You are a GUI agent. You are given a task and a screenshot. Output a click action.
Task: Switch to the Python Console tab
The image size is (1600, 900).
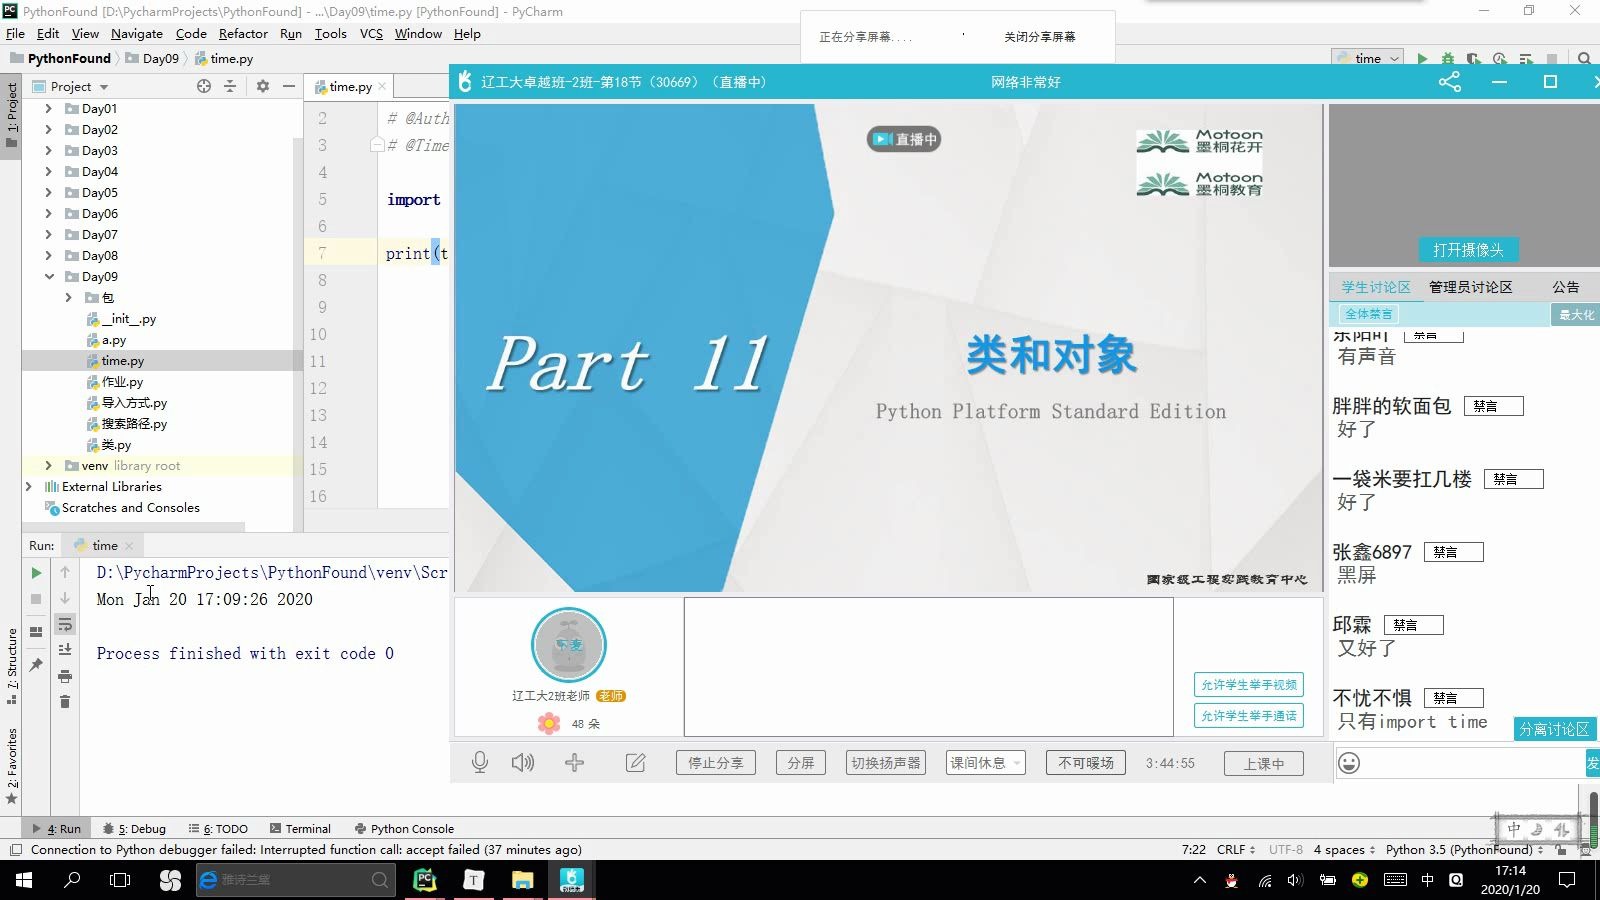[x=404, y=828]
